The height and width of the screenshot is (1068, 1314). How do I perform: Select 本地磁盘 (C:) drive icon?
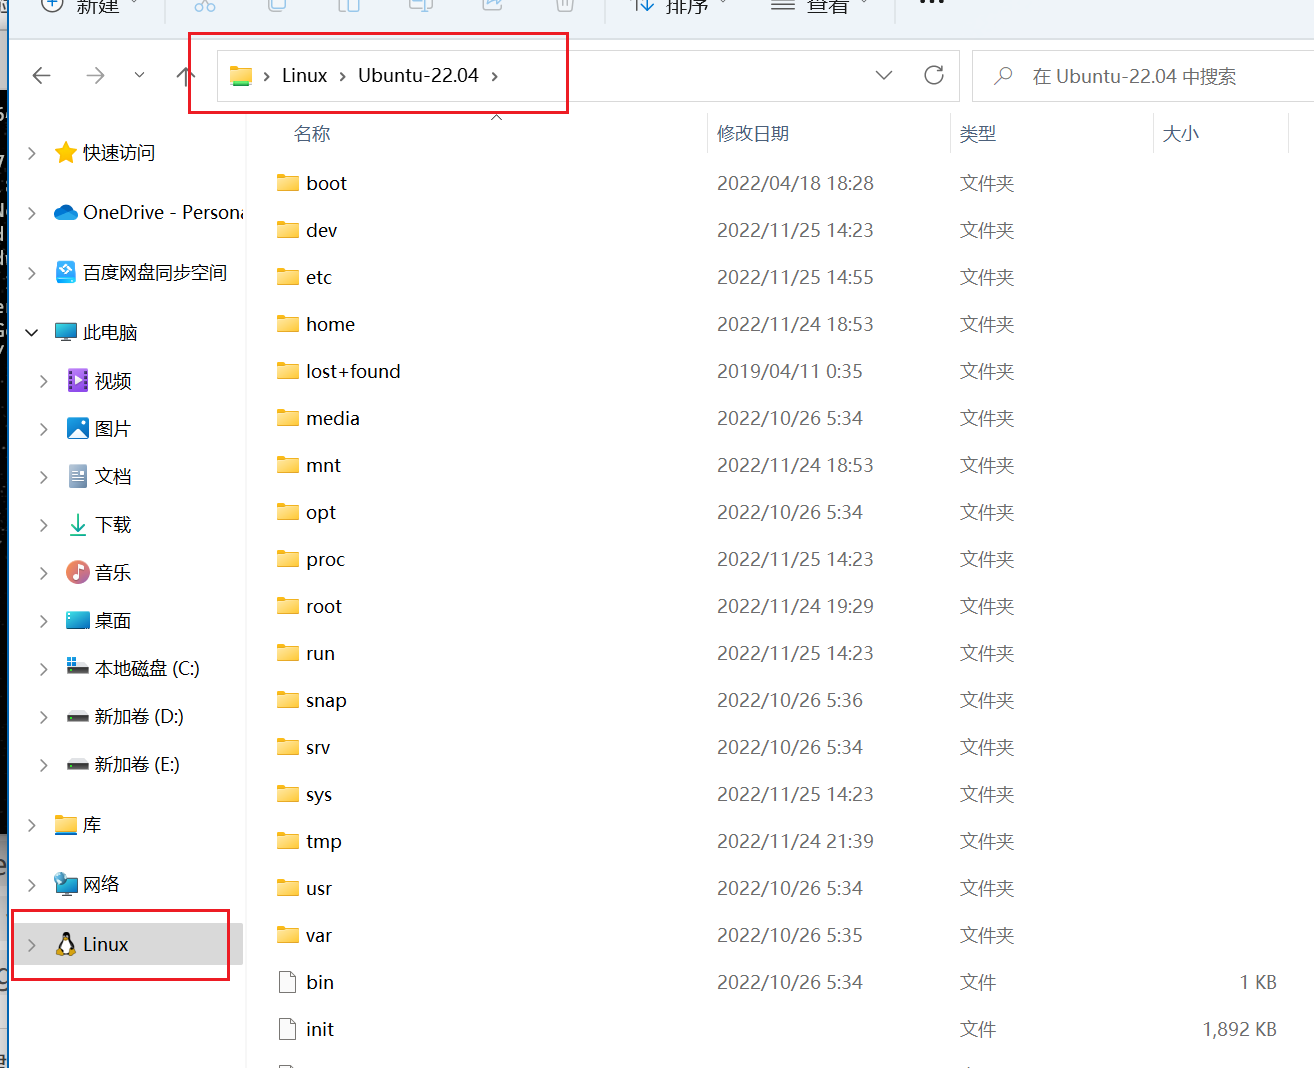[78, 666]
